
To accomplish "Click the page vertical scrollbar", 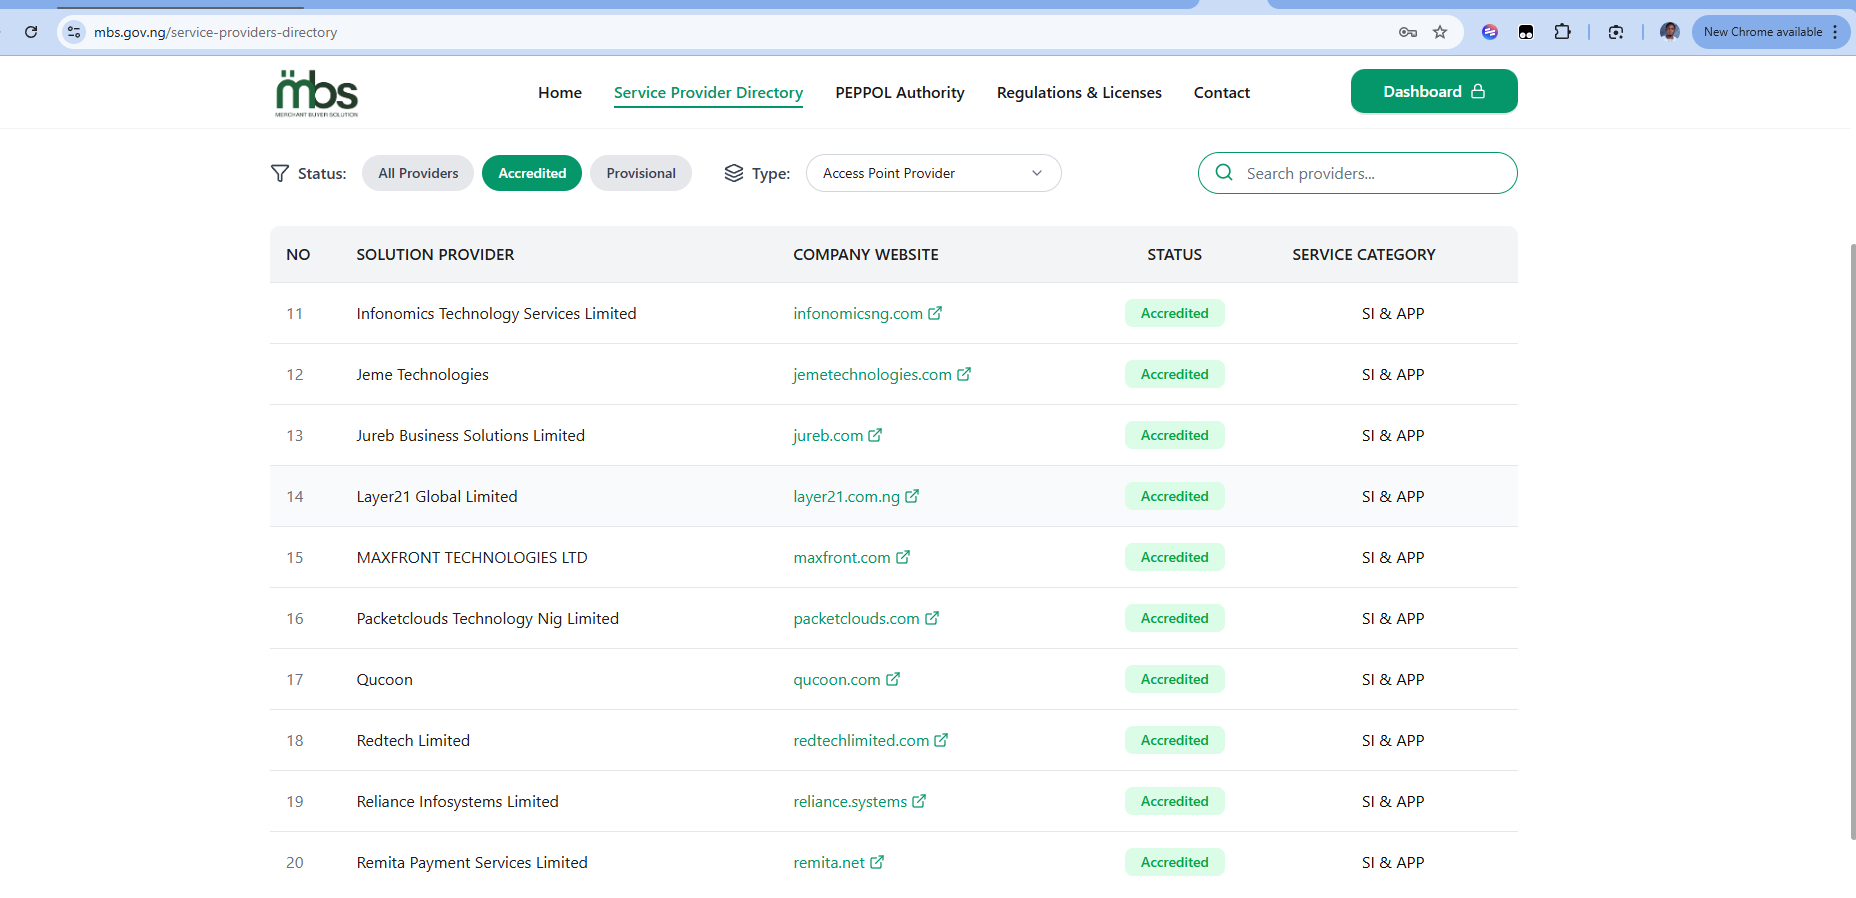I will pyautogui.click(x=1852, y=540).
